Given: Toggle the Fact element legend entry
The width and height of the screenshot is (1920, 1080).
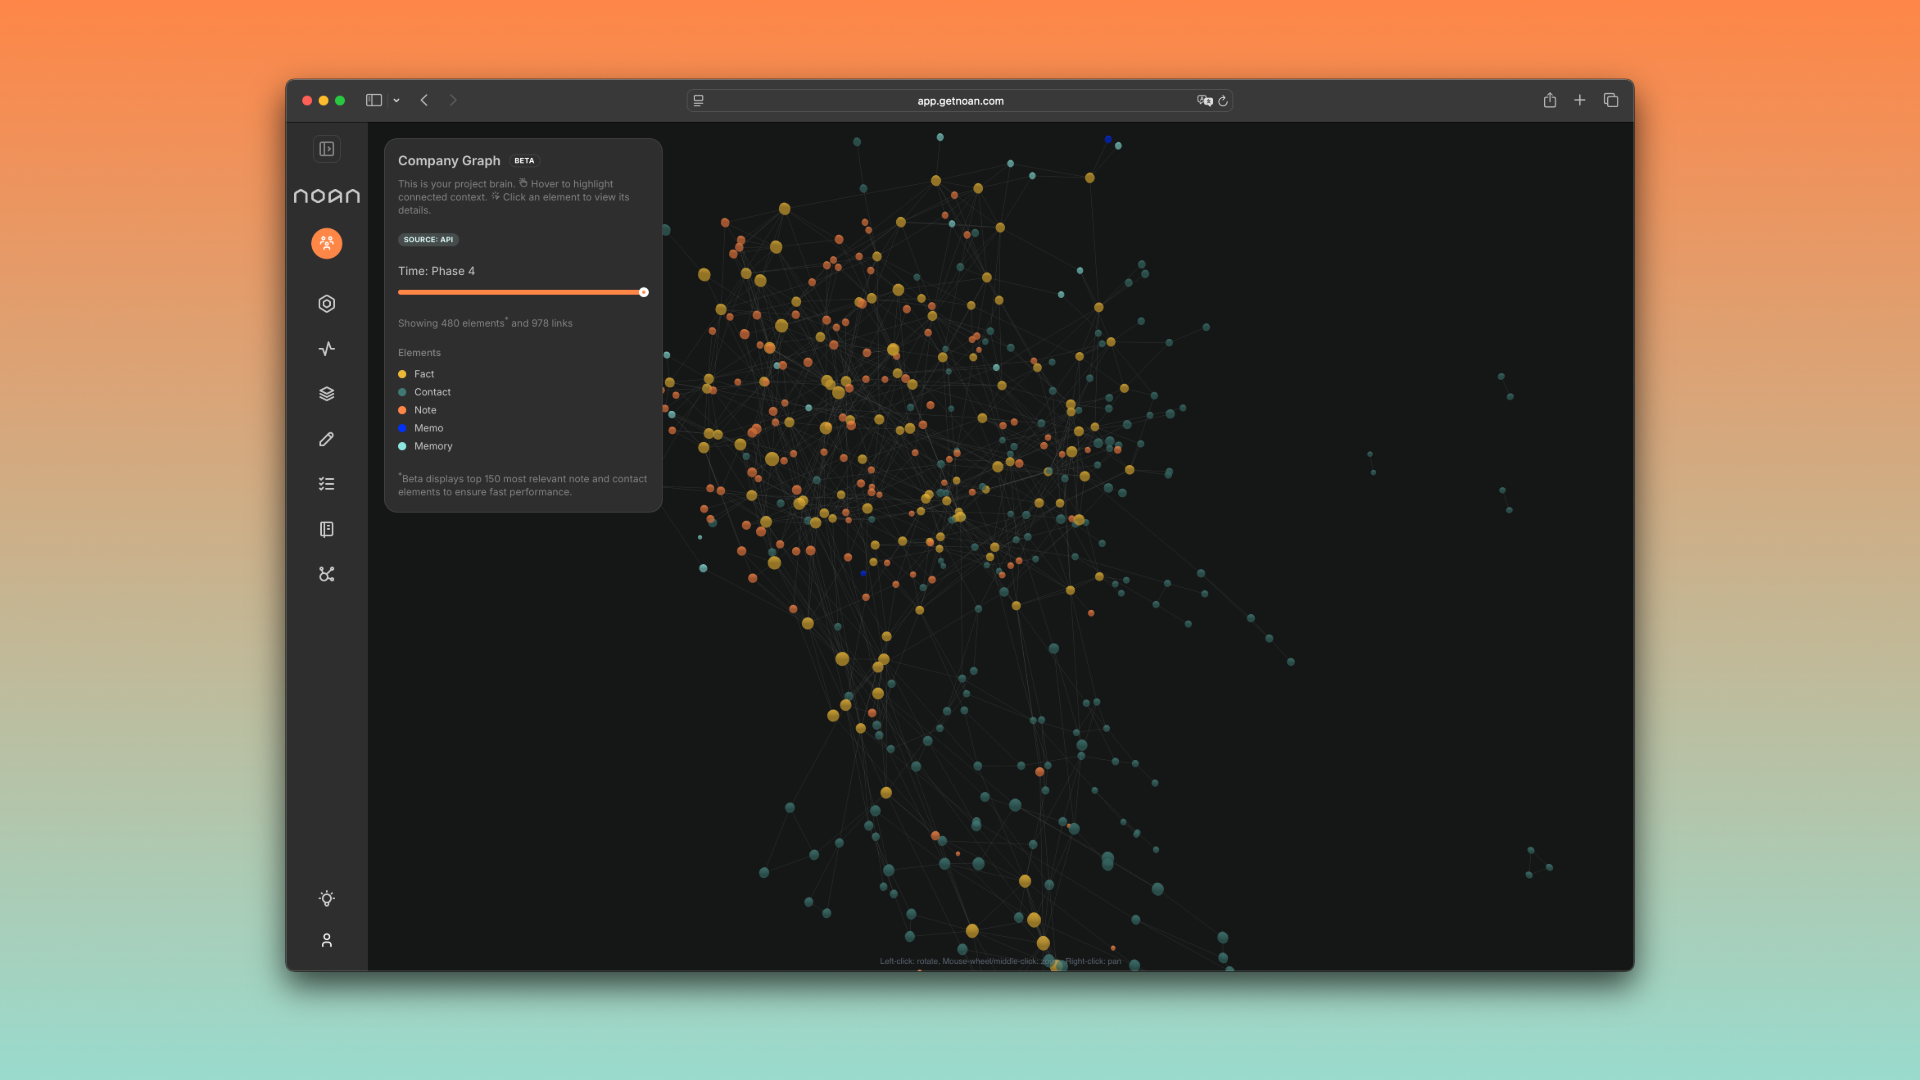Looking at the screenshot, I should pos(424,374).
